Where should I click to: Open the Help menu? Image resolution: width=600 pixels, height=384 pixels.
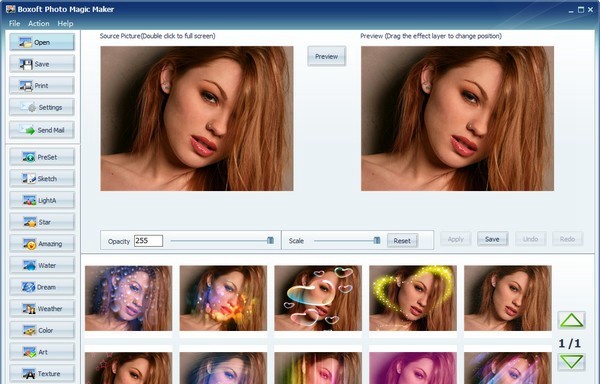(x=65, y=23)
